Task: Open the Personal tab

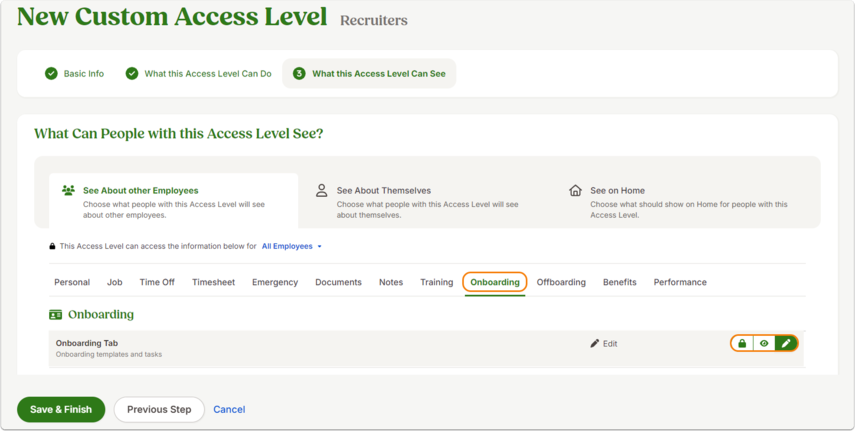Action: pyautogui.click(x=72, y=282)
